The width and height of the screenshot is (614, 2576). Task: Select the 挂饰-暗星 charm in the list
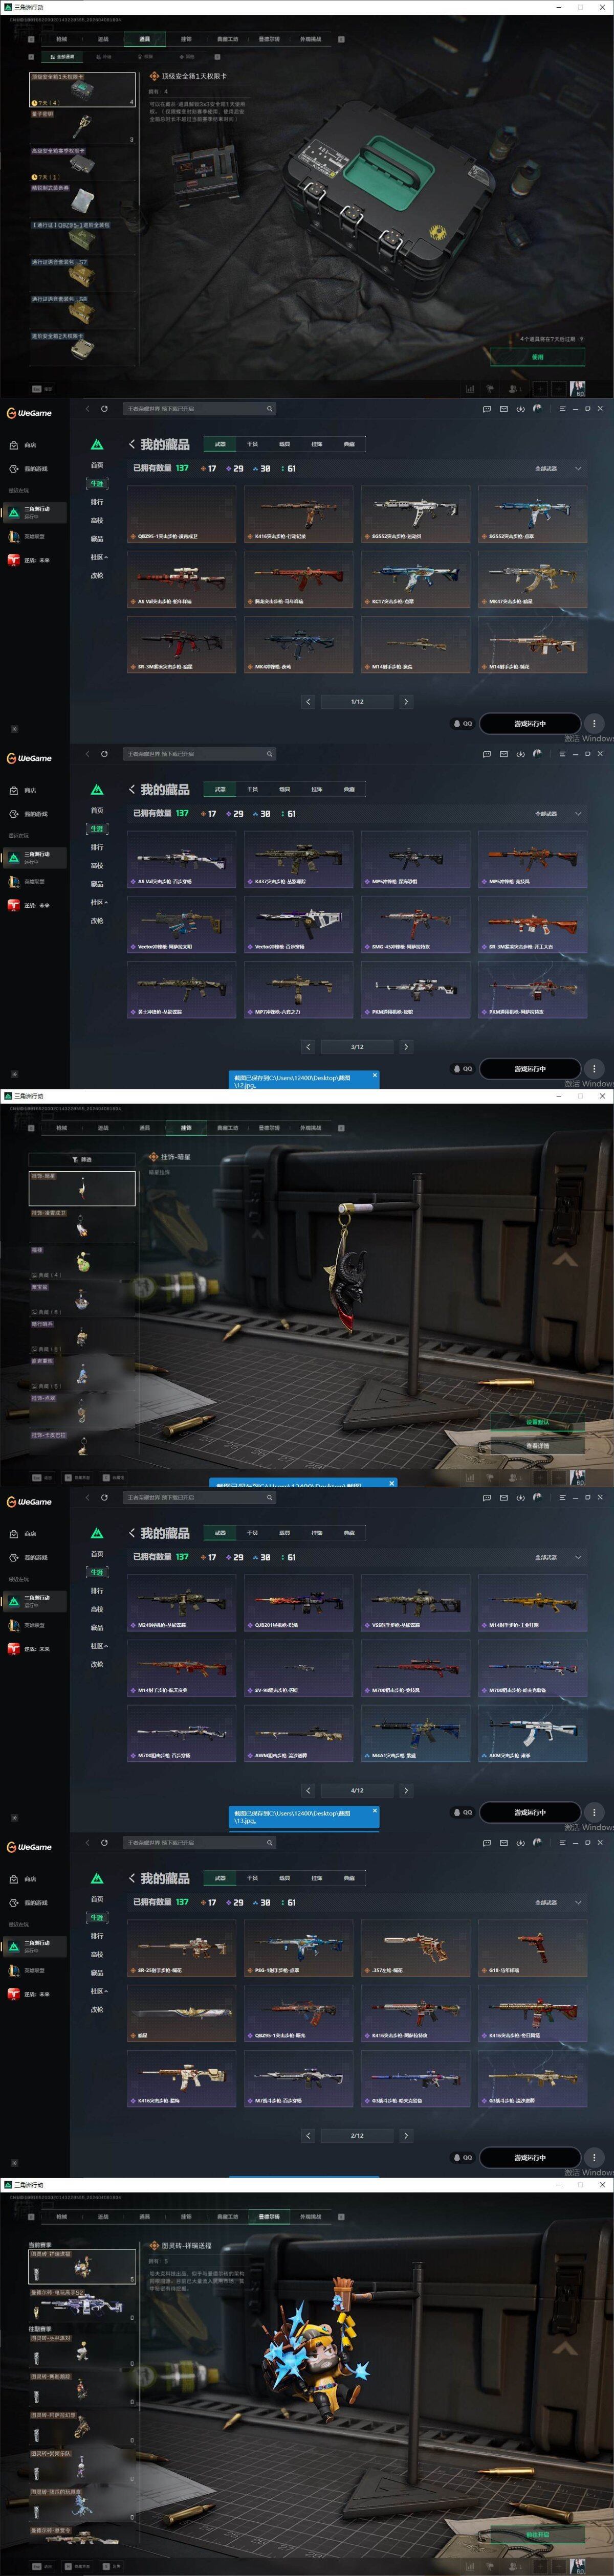pyautogui.click(x=82, y=1188)
